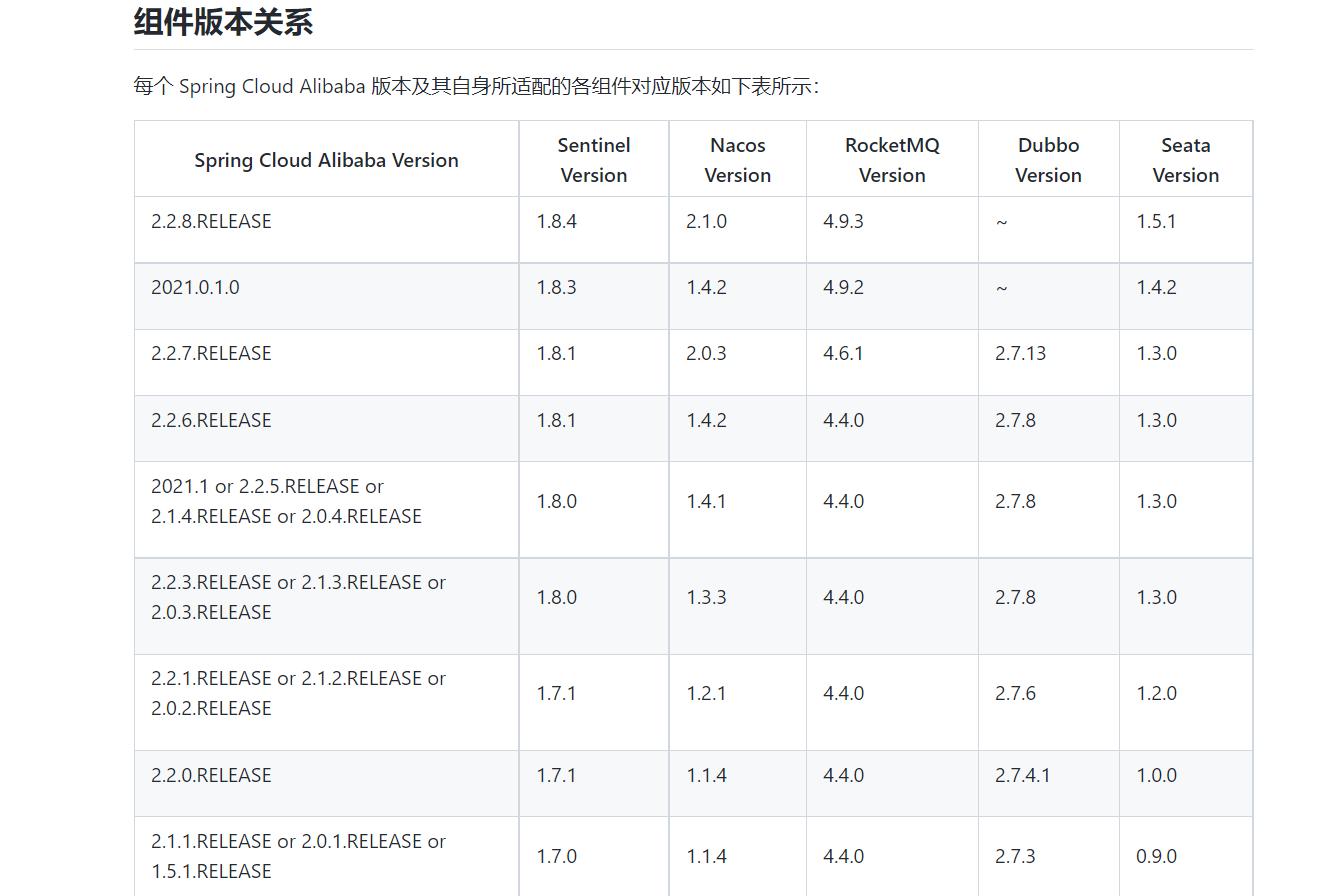Image resolution: width=1330 pixels, height=896 pixels.
Task: Select Sentinel value "1.7.0"
Action: (x=556, y=856)
